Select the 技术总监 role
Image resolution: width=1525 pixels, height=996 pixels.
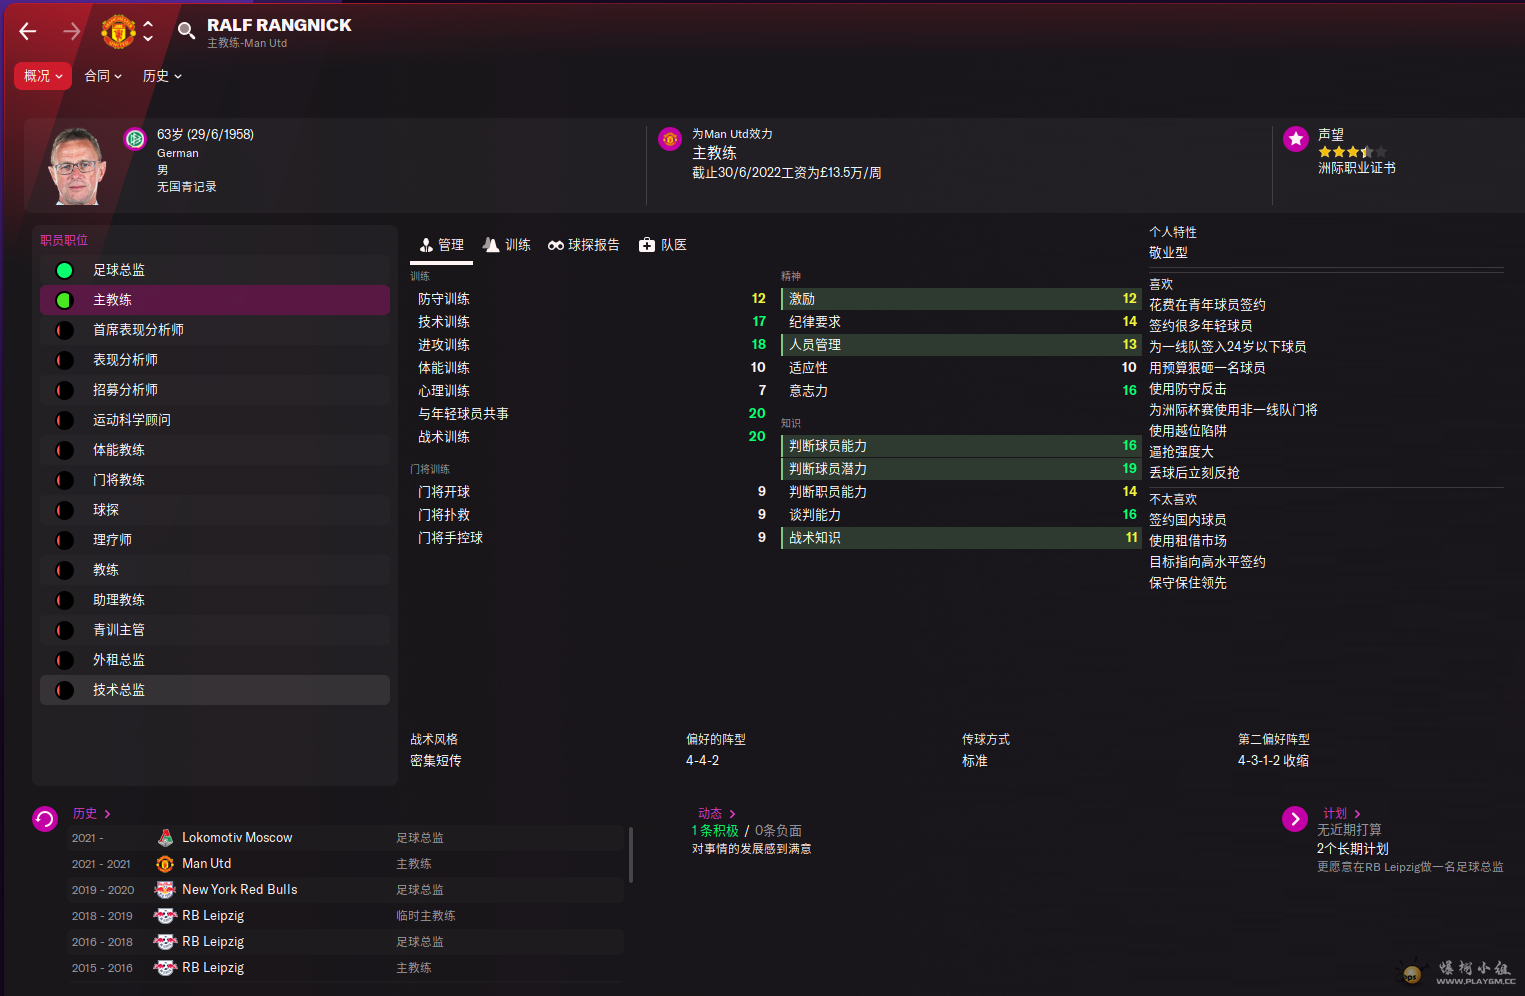[215, 690]
